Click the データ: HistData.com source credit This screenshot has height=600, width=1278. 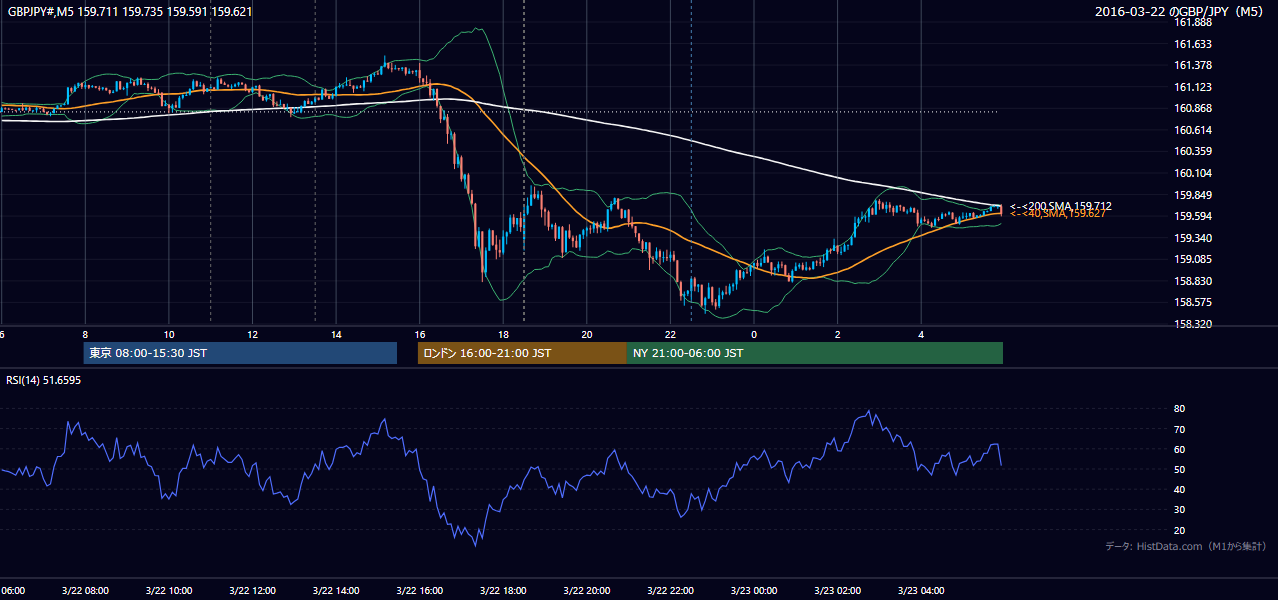pos(1186,546)
